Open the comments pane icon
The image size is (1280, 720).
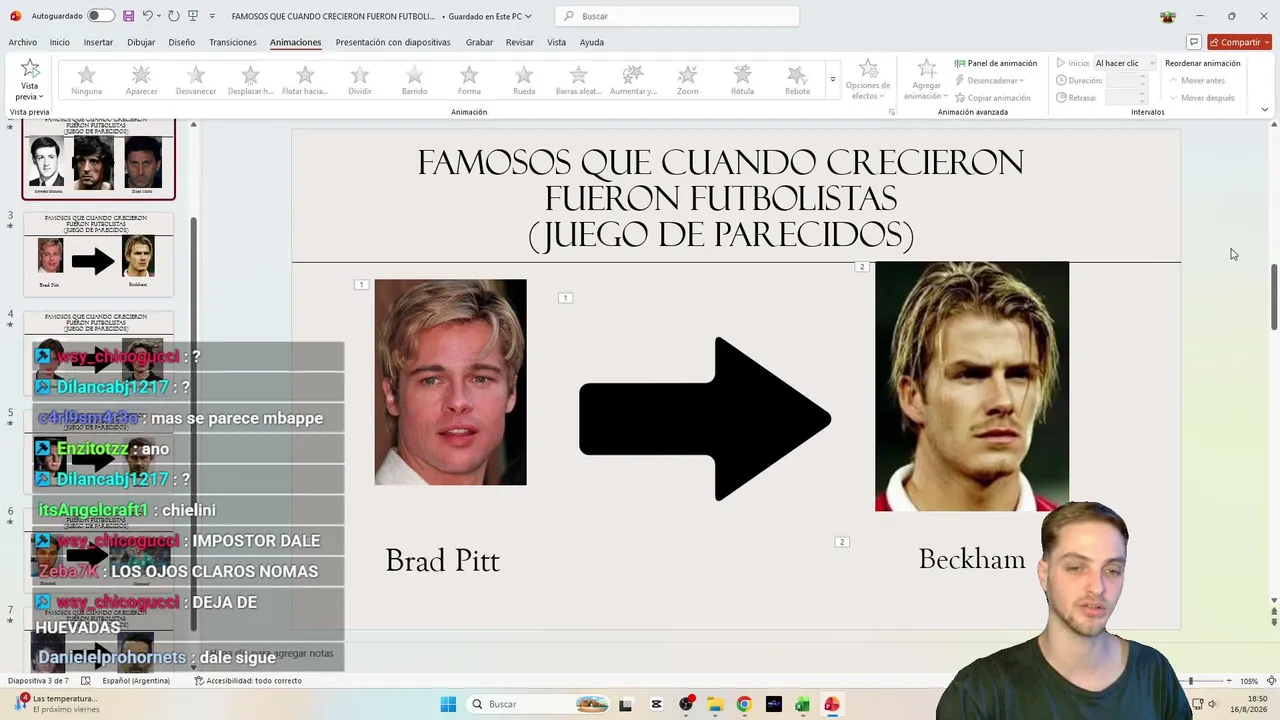click(x=1193, y=42)
